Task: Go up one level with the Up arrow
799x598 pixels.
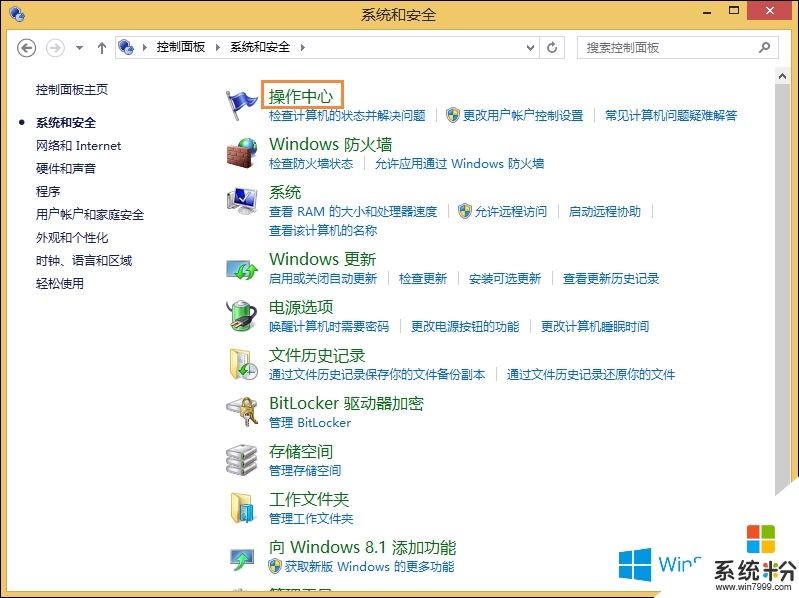Action: coord(102,48)
